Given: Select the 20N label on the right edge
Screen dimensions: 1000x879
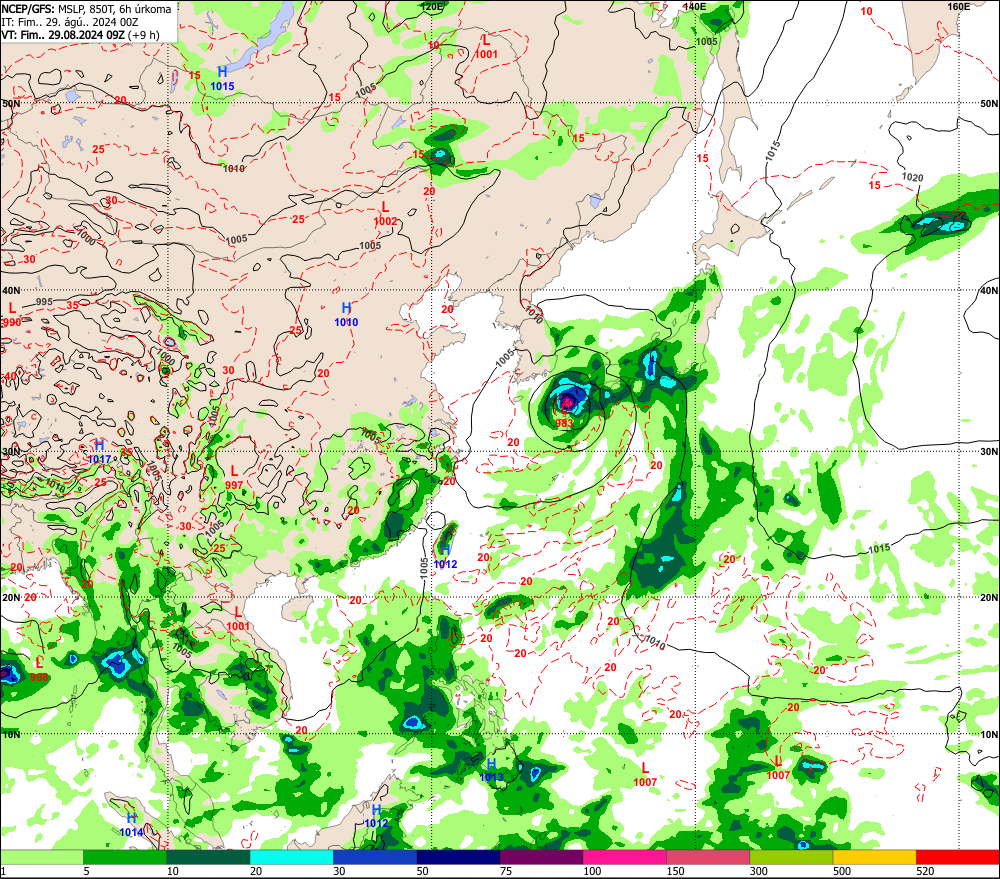Looking at the screenshot, I should click(989, 597).
